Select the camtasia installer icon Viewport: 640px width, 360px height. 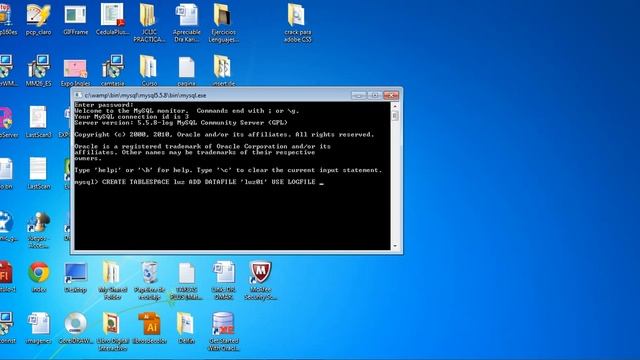113,70
